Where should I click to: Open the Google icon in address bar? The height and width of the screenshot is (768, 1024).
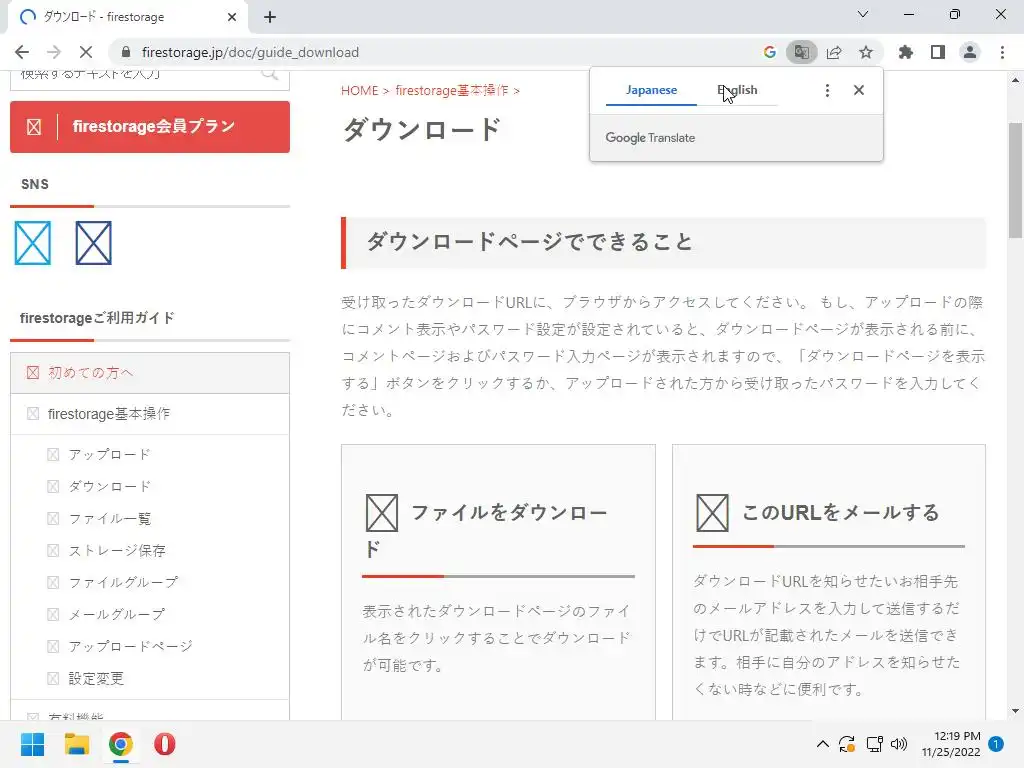769,52
